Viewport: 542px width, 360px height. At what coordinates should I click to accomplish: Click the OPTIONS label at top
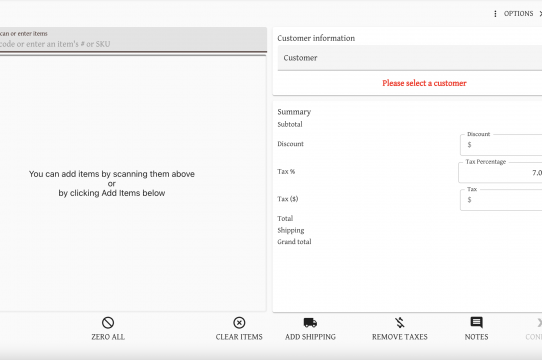[x=518, y=13]
